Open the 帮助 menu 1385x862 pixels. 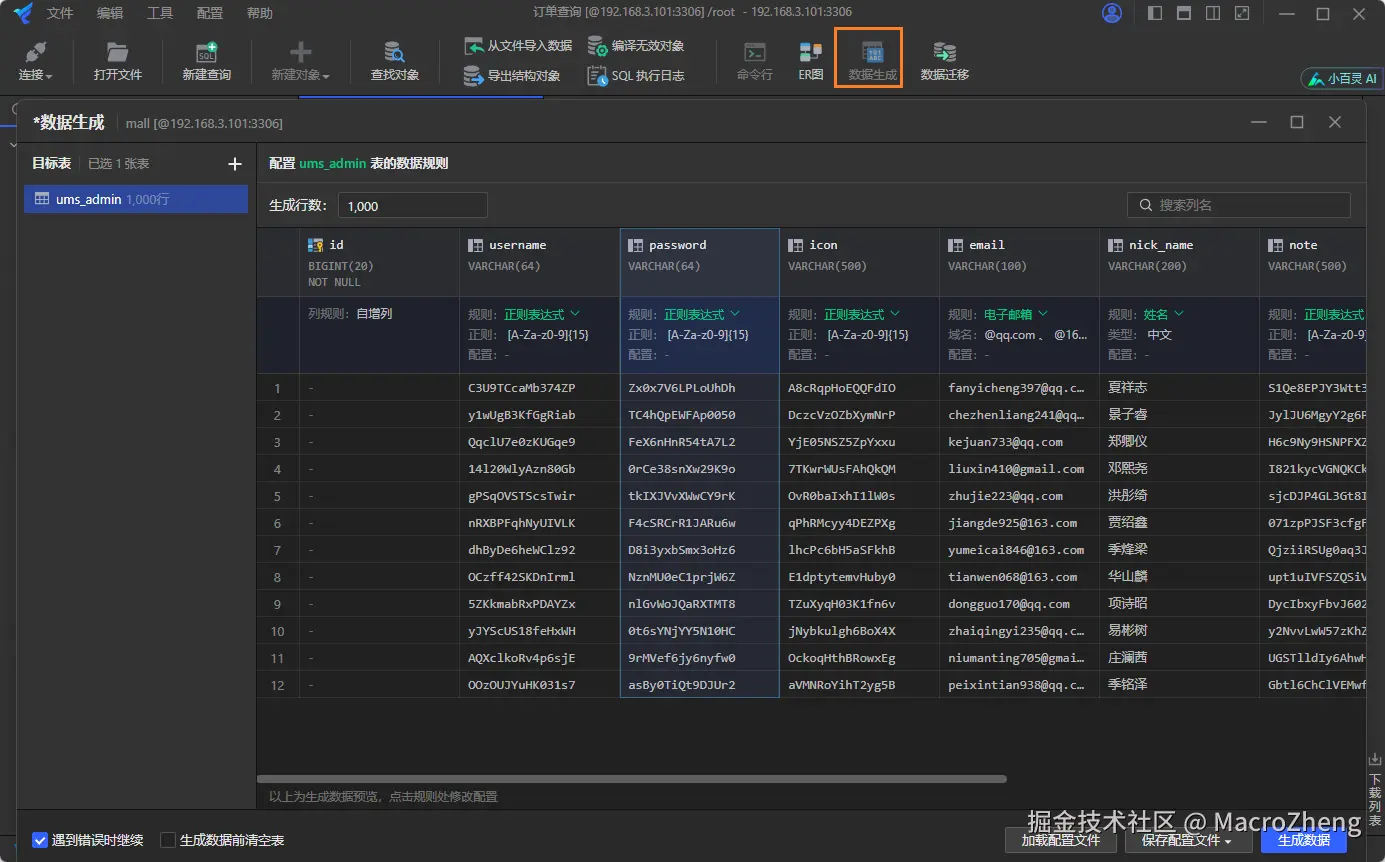click(259, 13)
